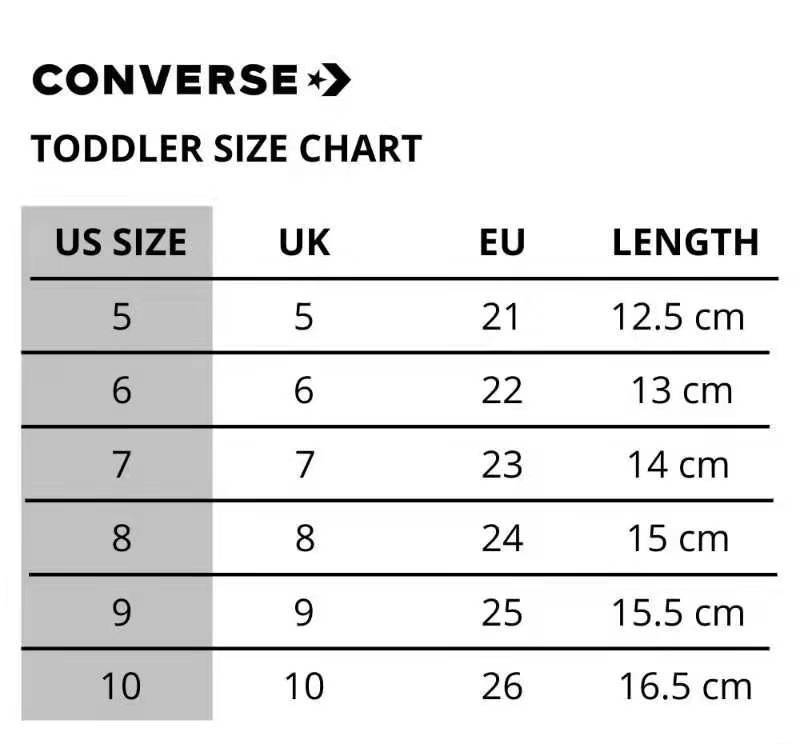Viewport: 800px width, 744px height.
Task: Select EU size 26 cell
Action: point(502,687)
